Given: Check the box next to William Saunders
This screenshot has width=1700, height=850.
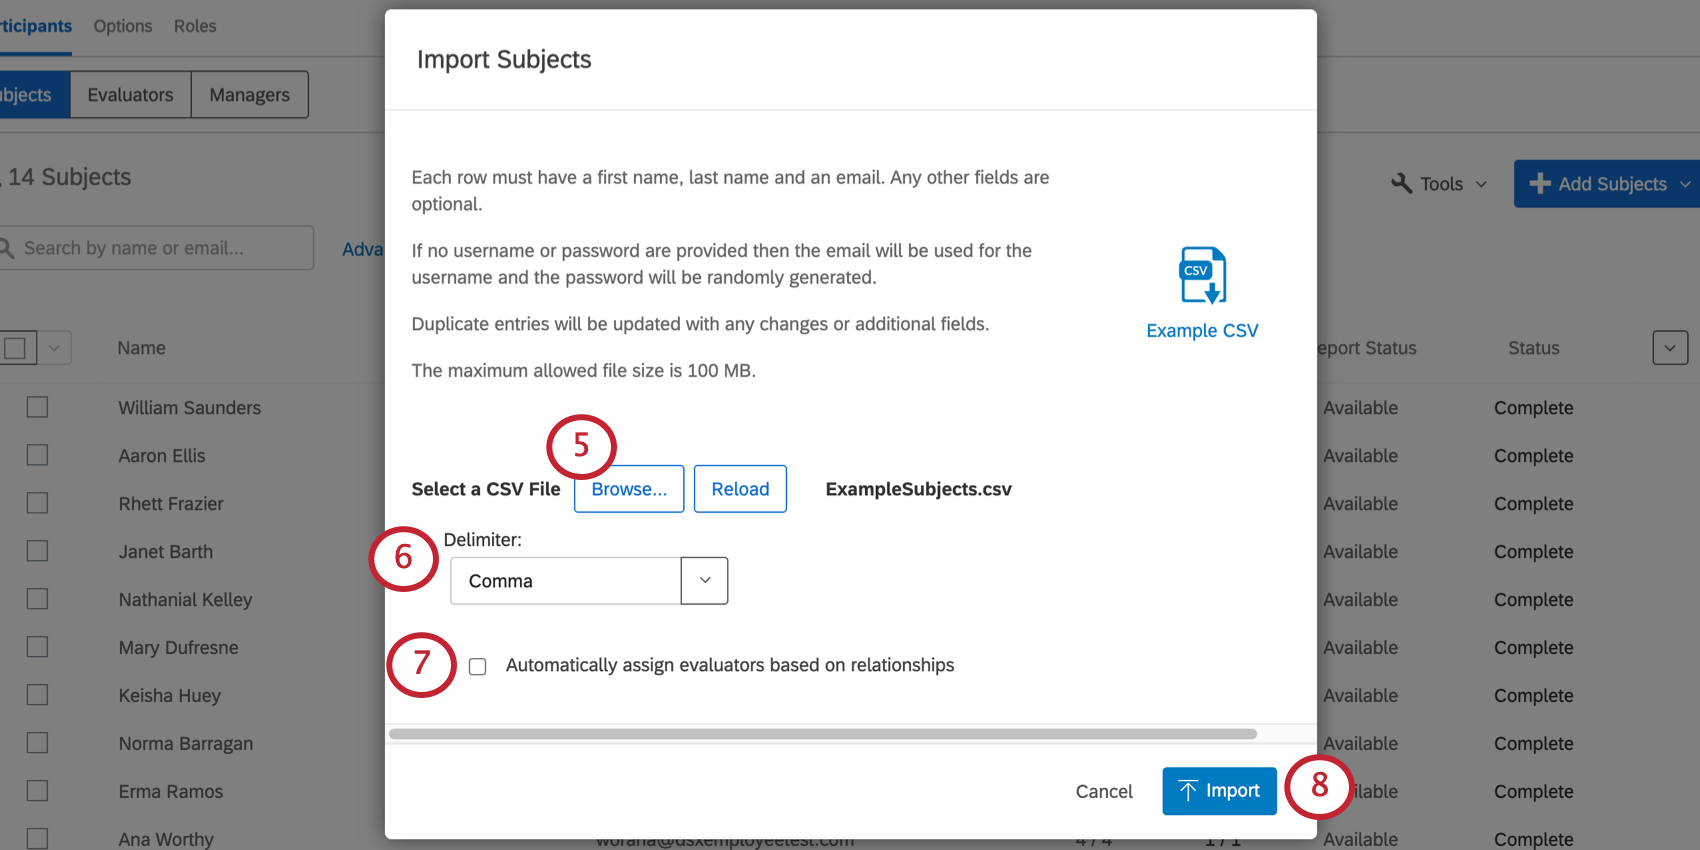Looking at the screenshot, I should [38, 407].
